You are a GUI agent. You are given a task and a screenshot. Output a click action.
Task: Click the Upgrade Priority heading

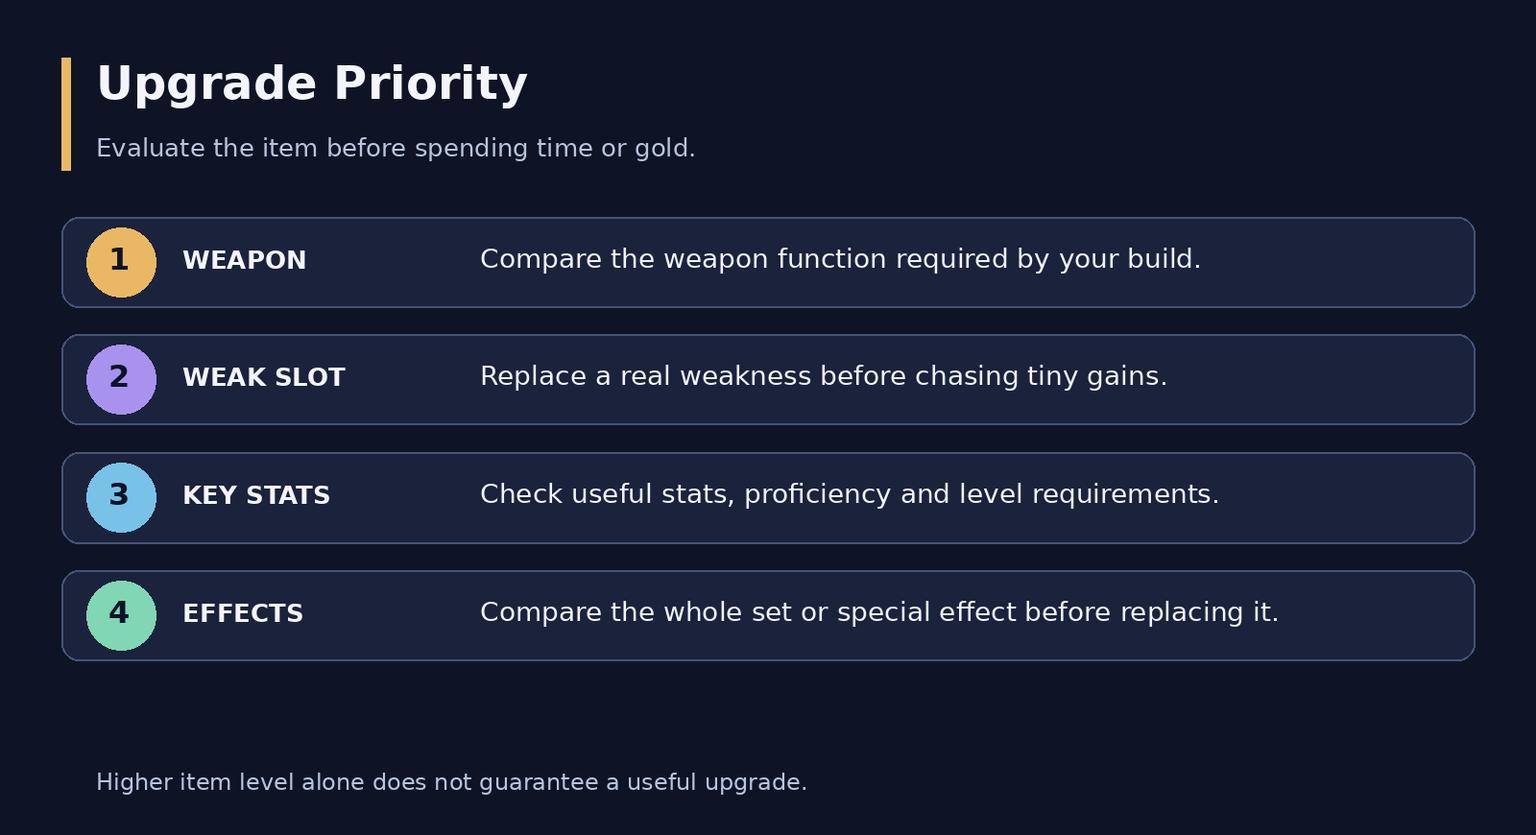[x=312, y=84]
